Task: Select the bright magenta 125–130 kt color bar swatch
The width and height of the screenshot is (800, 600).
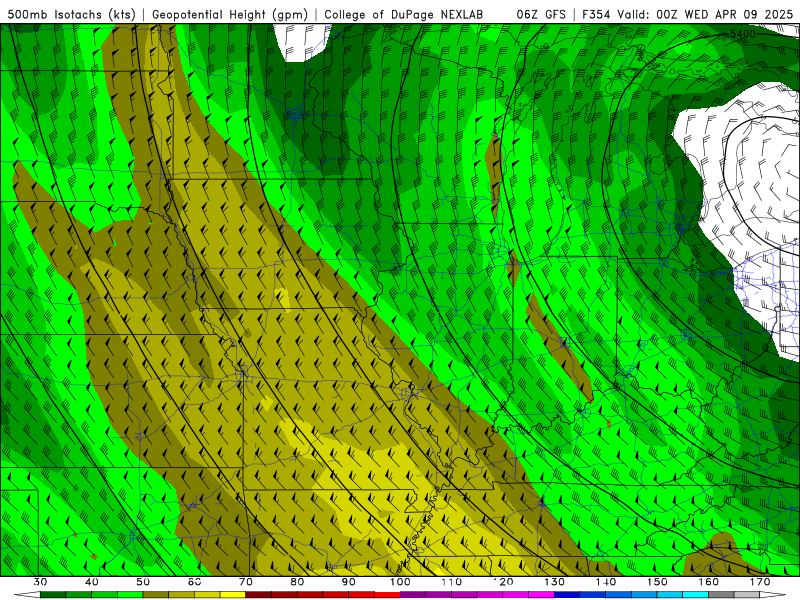Action: pyautogui.click(x=541, y=594)
